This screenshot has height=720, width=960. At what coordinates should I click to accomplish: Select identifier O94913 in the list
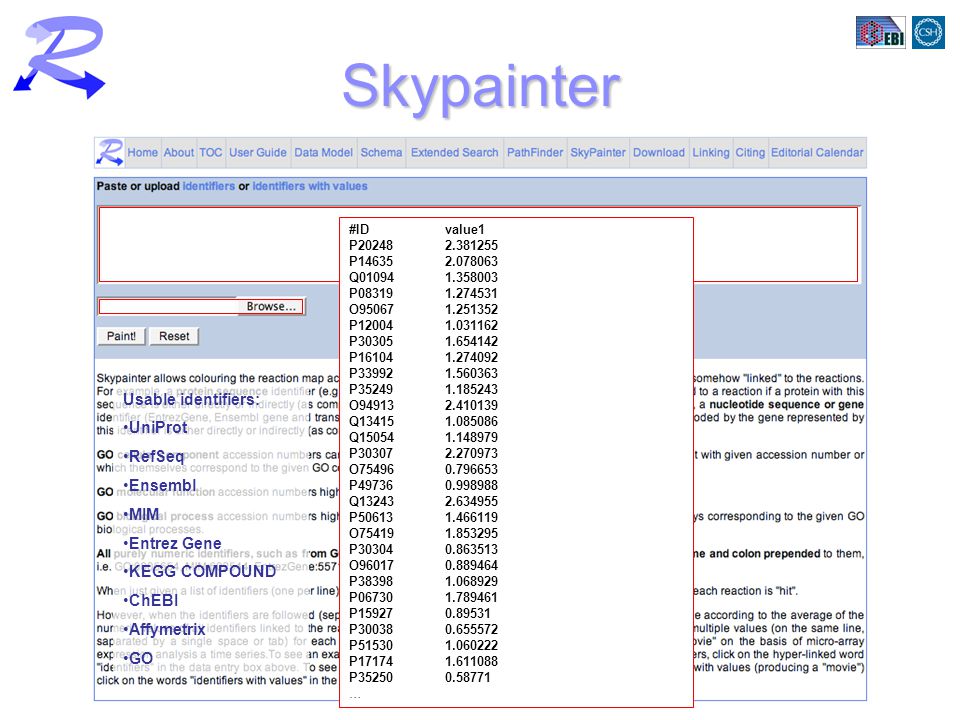pos(371,405)
